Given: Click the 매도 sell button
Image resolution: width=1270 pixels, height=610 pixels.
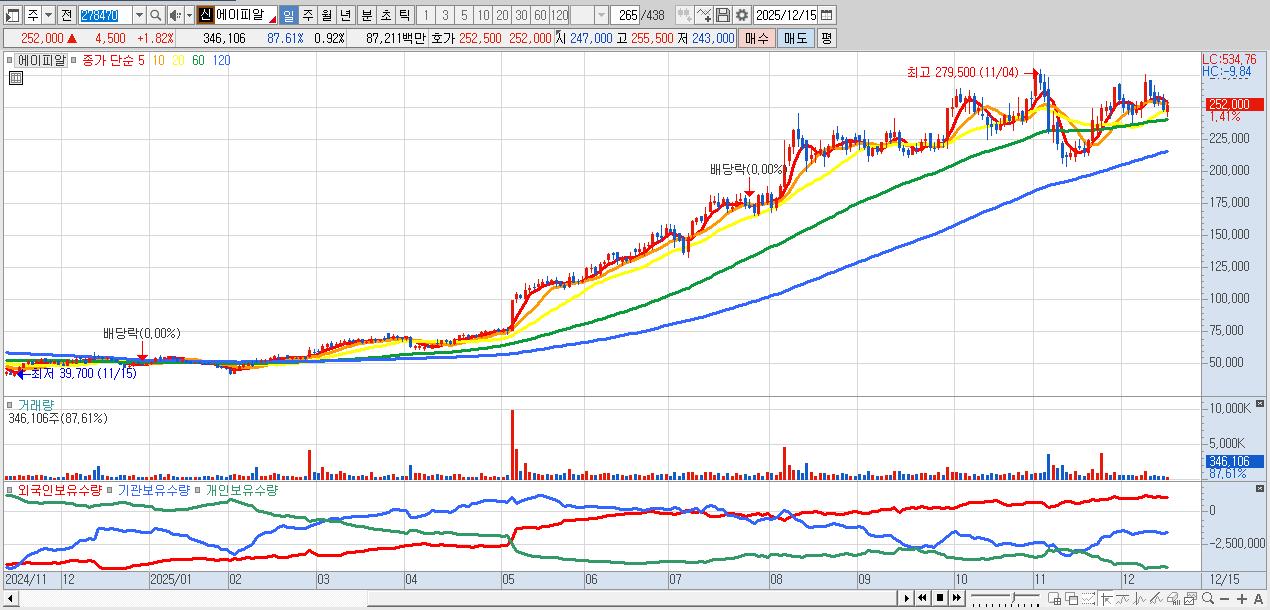Looking at the screenshot, I should 796,38.
